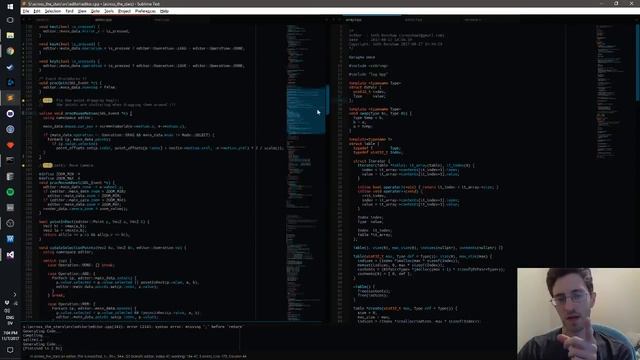The image size is (640, 360).
Task: Open the Selection menu
Action: 53,11
